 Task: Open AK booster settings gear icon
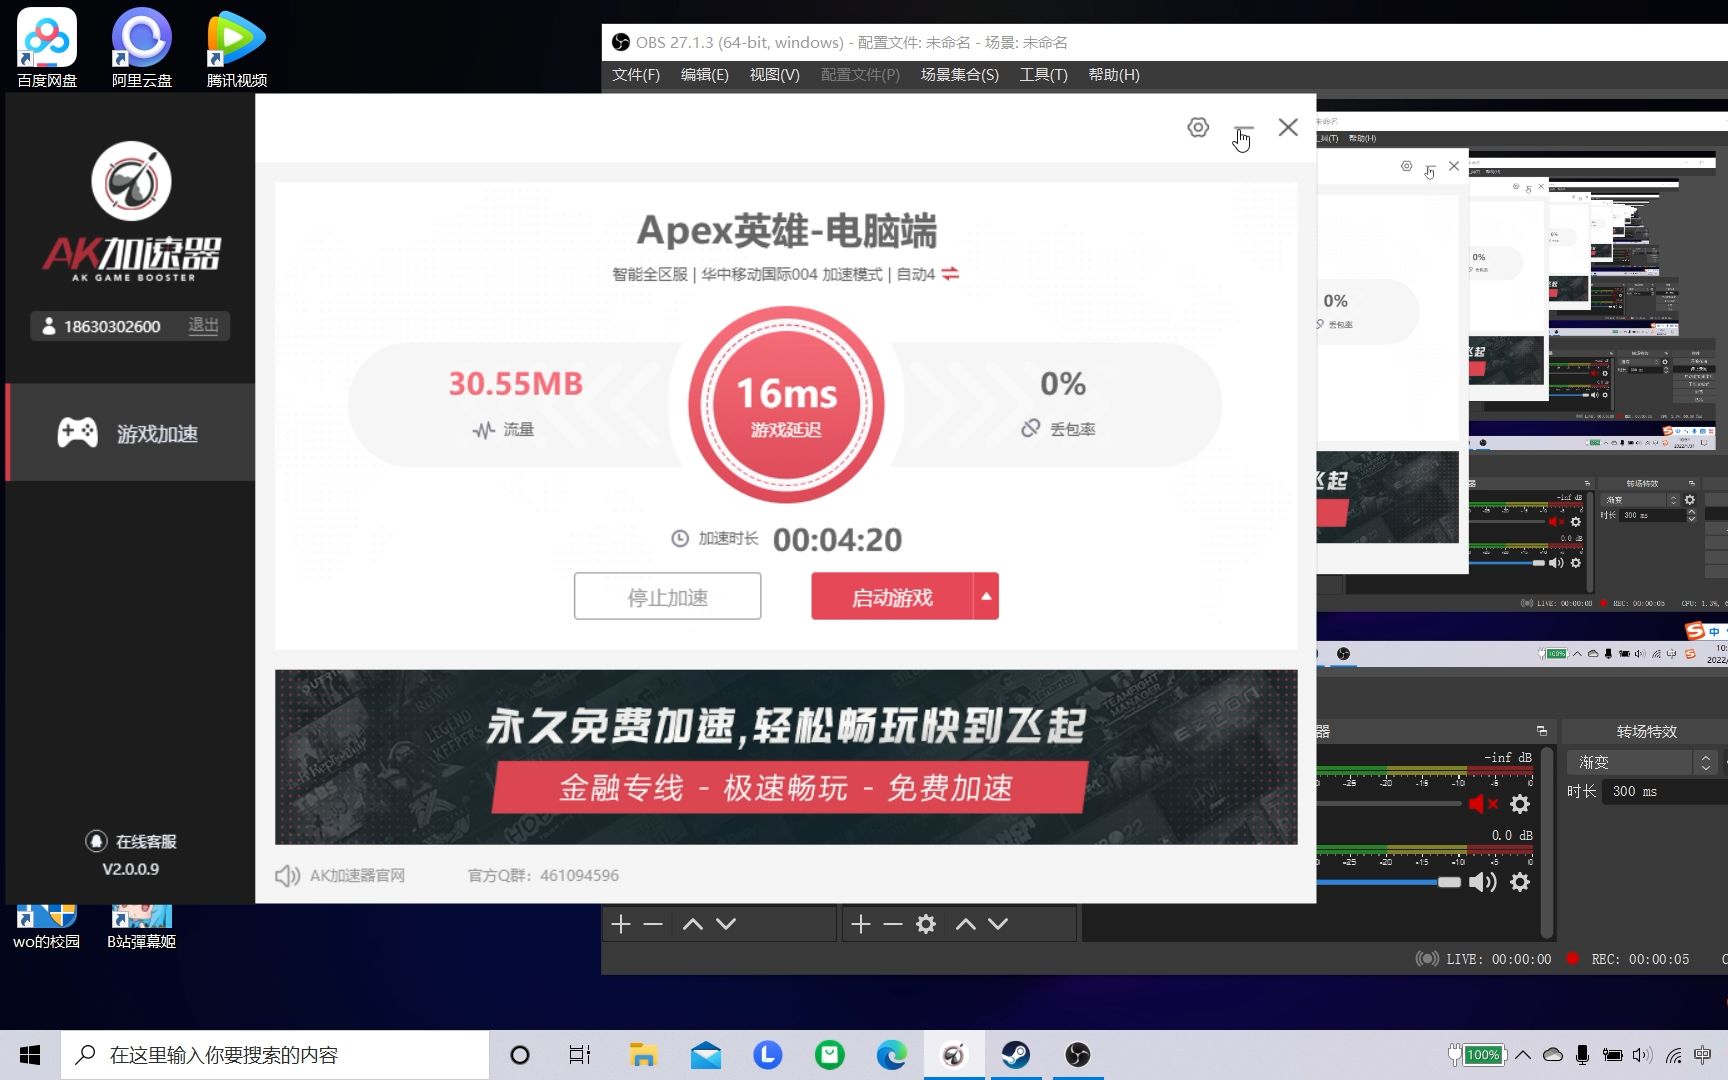coord(1198,127)
